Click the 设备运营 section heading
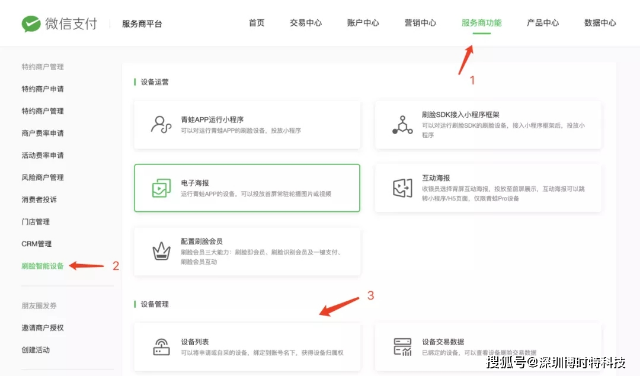This screenshot has width=640, height=377. pyautogui.click(x=154, y=82)
